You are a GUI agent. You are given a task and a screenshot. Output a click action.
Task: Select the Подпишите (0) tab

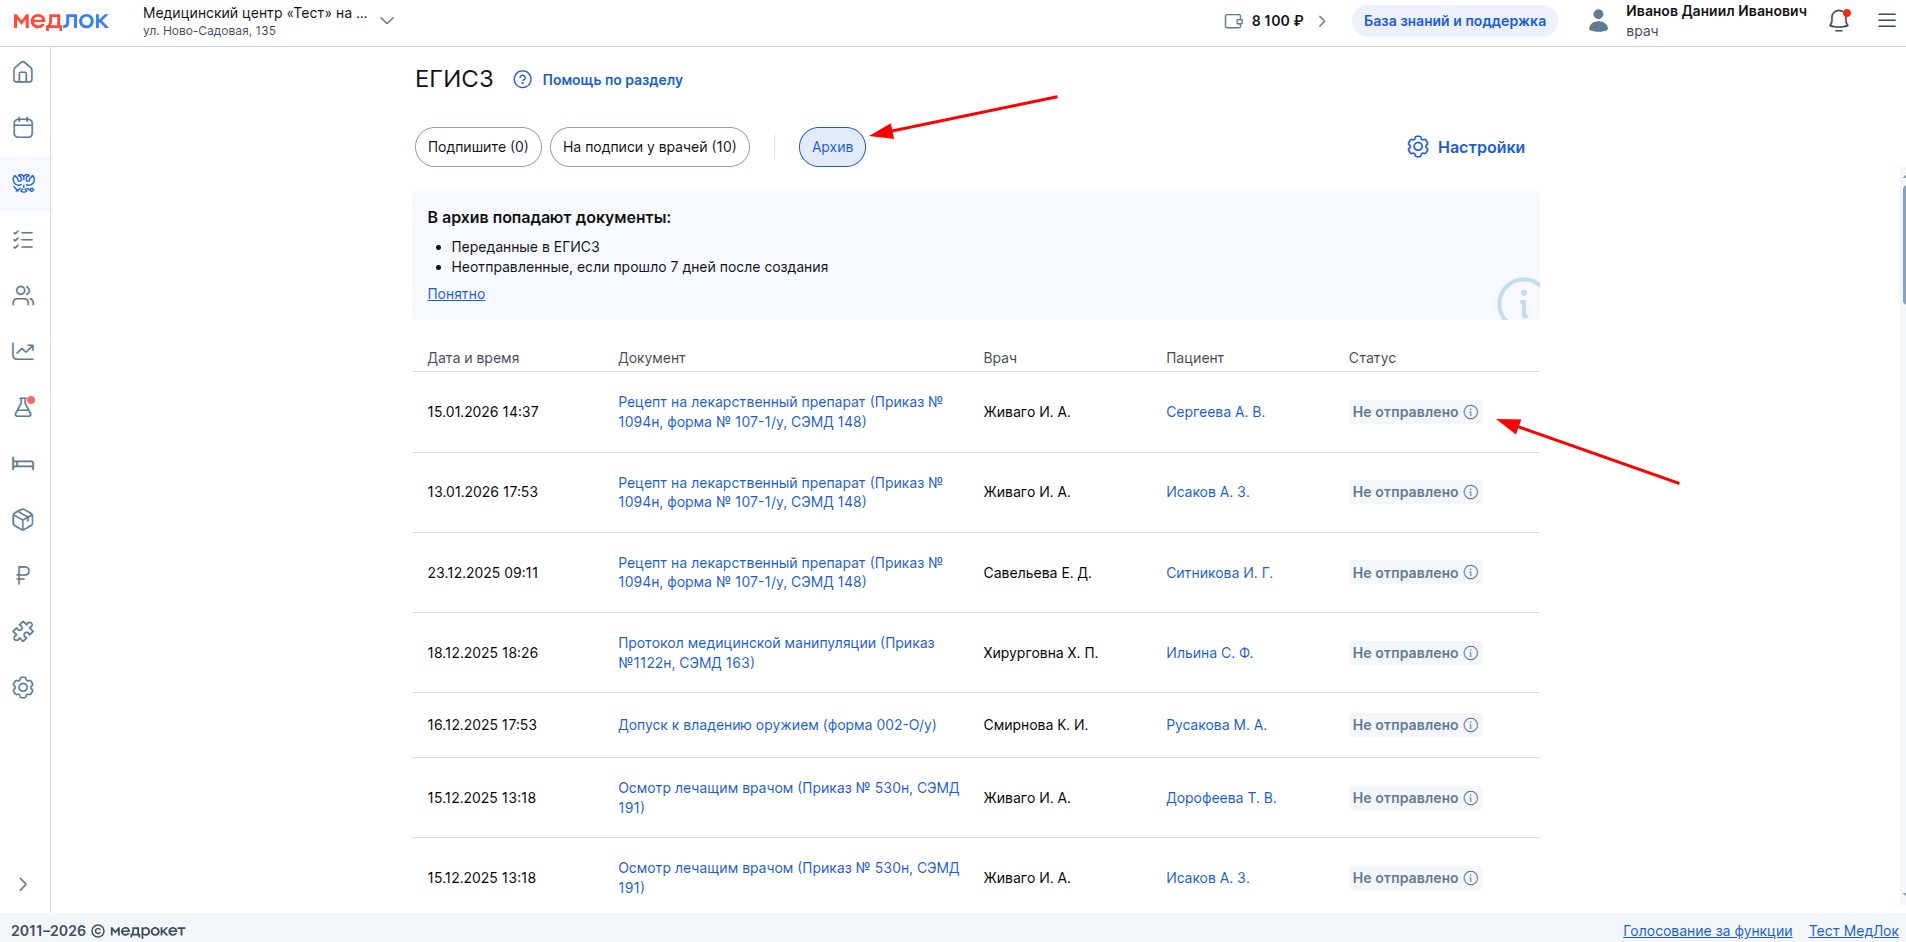[478, 147]
